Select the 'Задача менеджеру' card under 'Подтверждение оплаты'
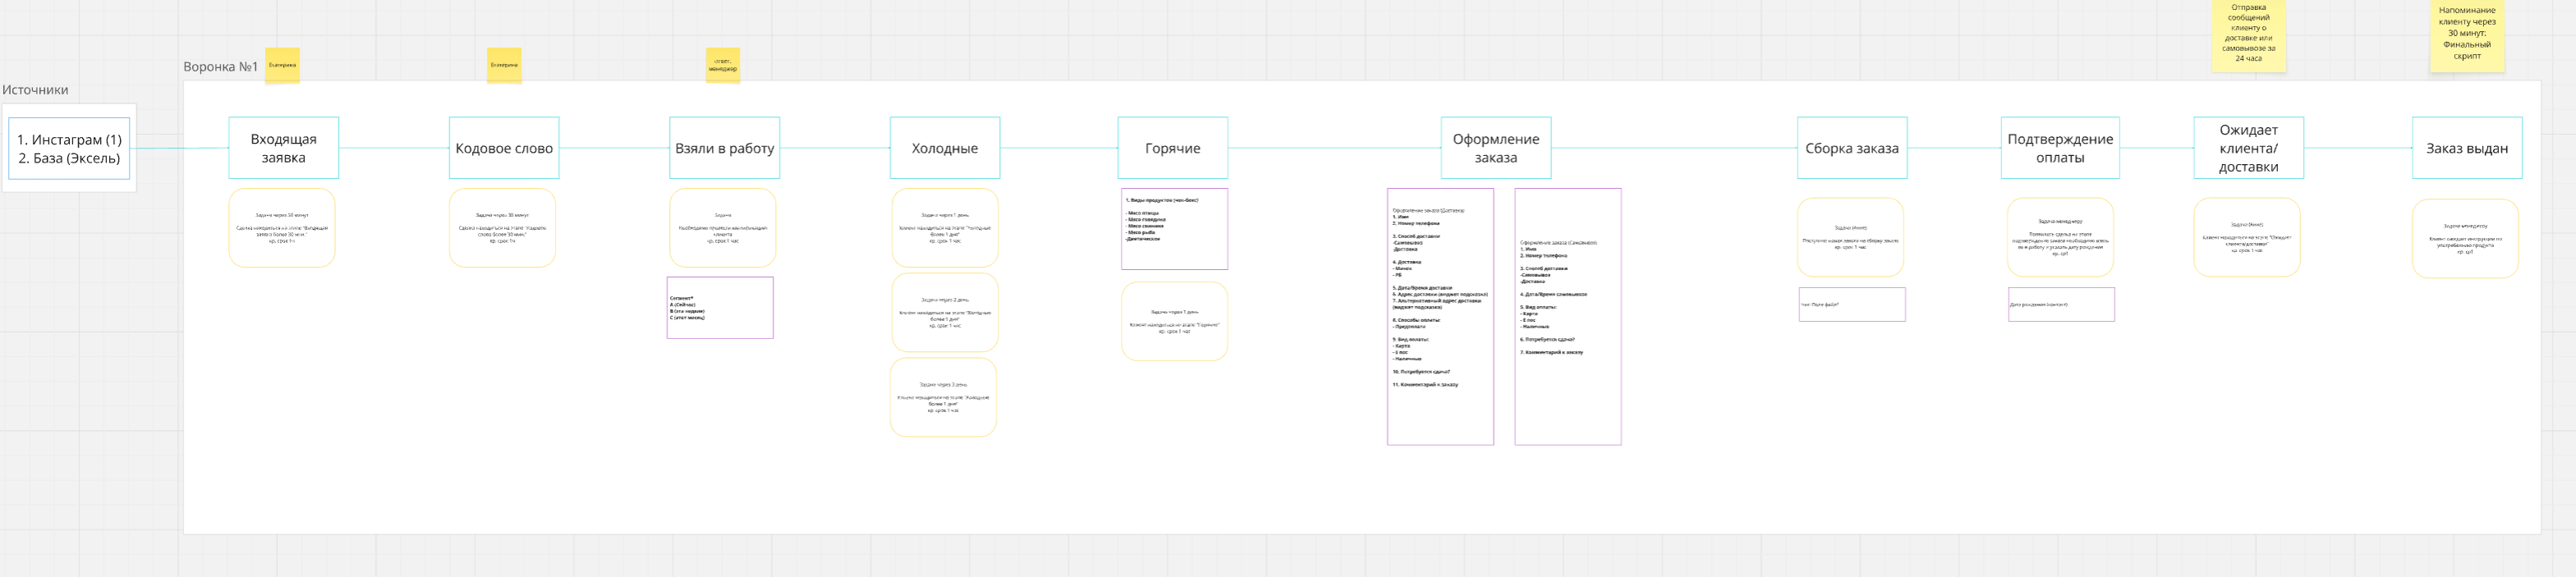 point(2060,237)
